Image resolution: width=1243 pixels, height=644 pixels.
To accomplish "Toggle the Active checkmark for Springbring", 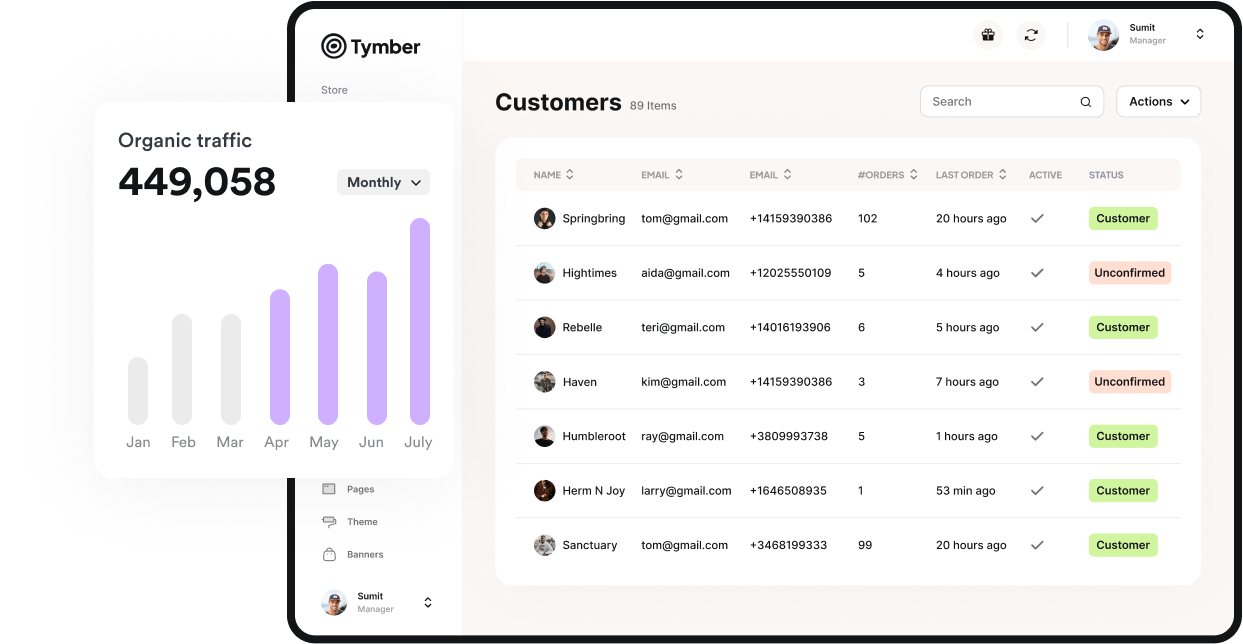I will 1037,218.
